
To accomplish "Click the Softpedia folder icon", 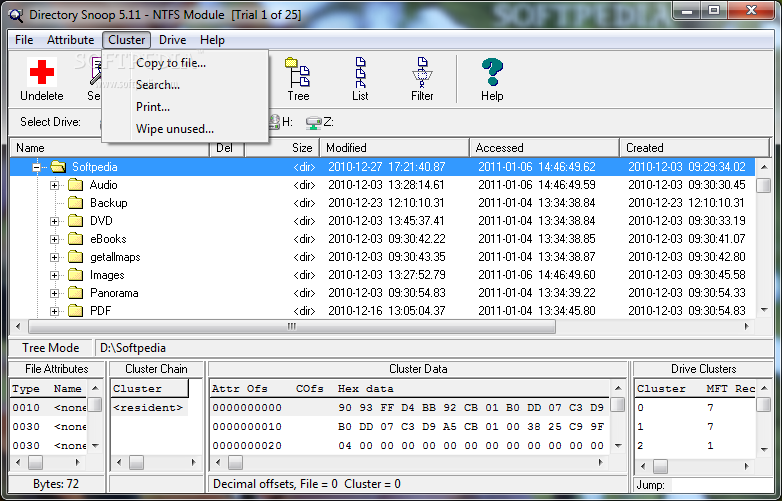I will coord(58,167).
